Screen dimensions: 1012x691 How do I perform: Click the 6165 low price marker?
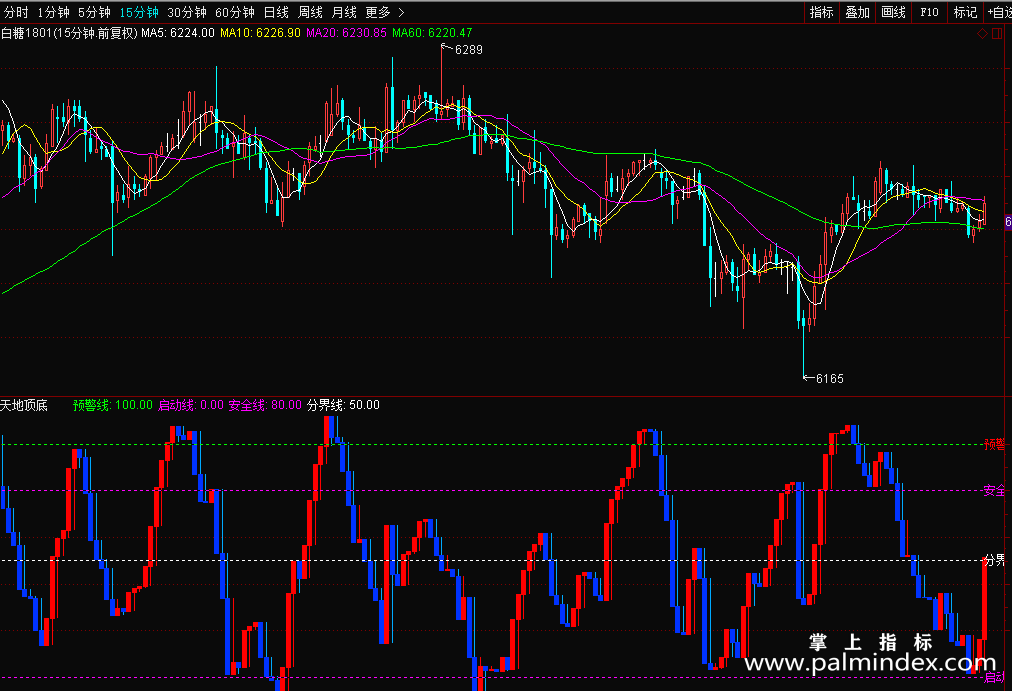[x=829, y=379]
